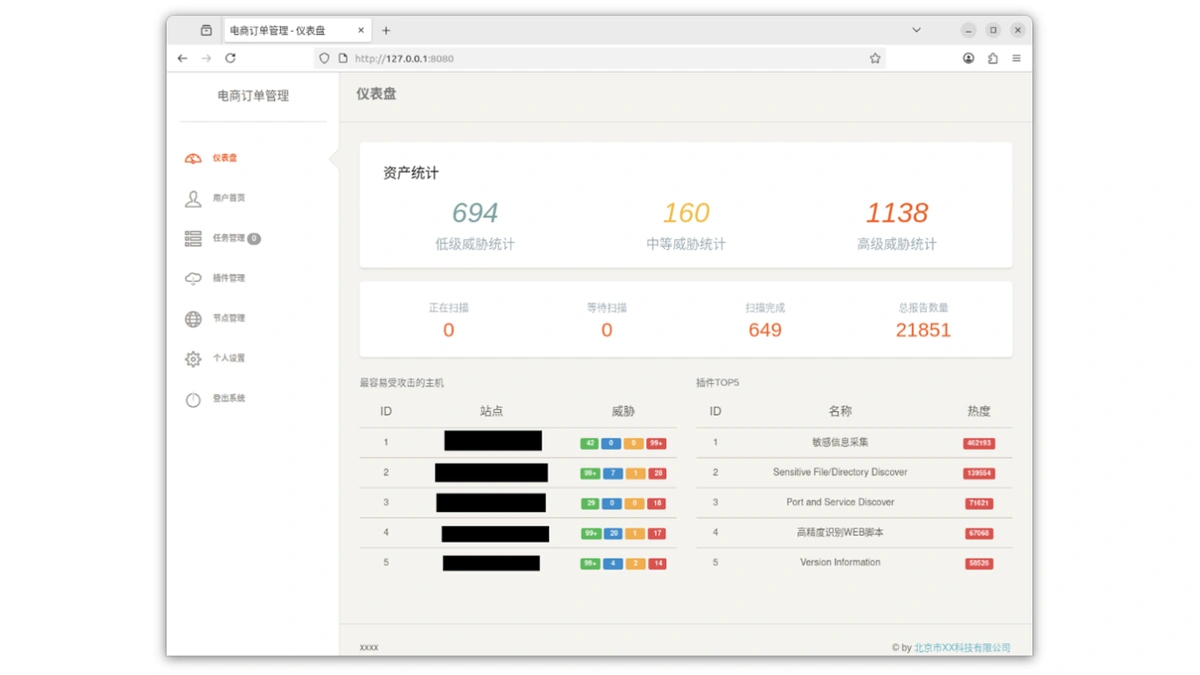The height and width of the screenshot is (675, 1200).
Task: Click the red 28 badge in host row 2
Action: coord(656,473)
